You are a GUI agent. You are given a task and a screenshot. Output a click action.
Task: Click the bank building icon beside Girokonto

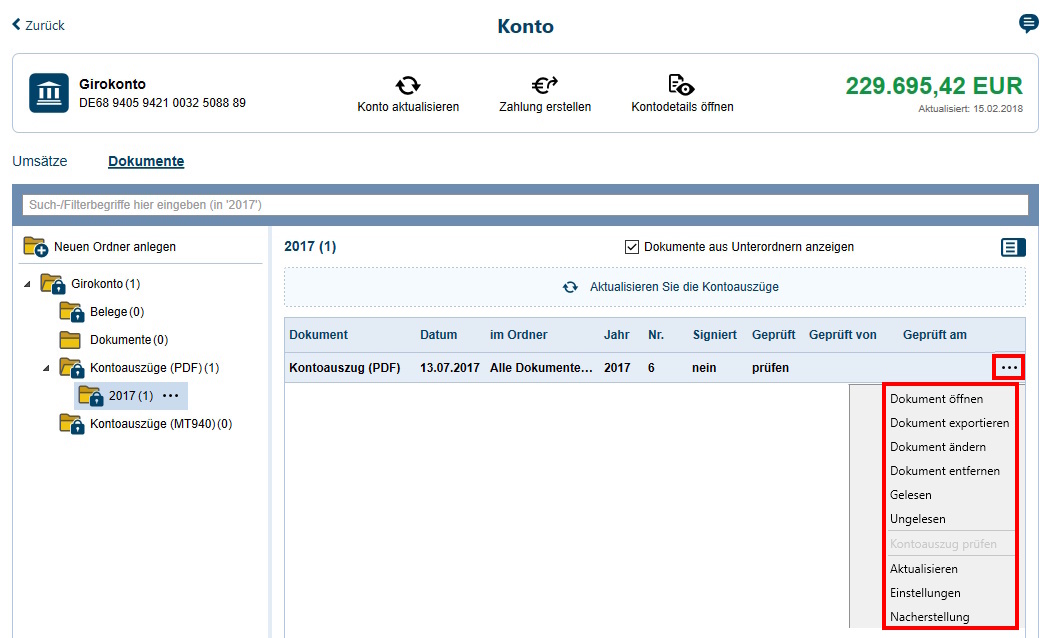coord(48,93)
